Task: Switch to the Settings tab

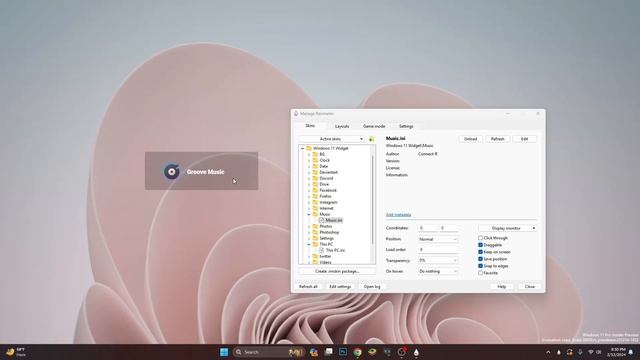Action: coord(406,127)
